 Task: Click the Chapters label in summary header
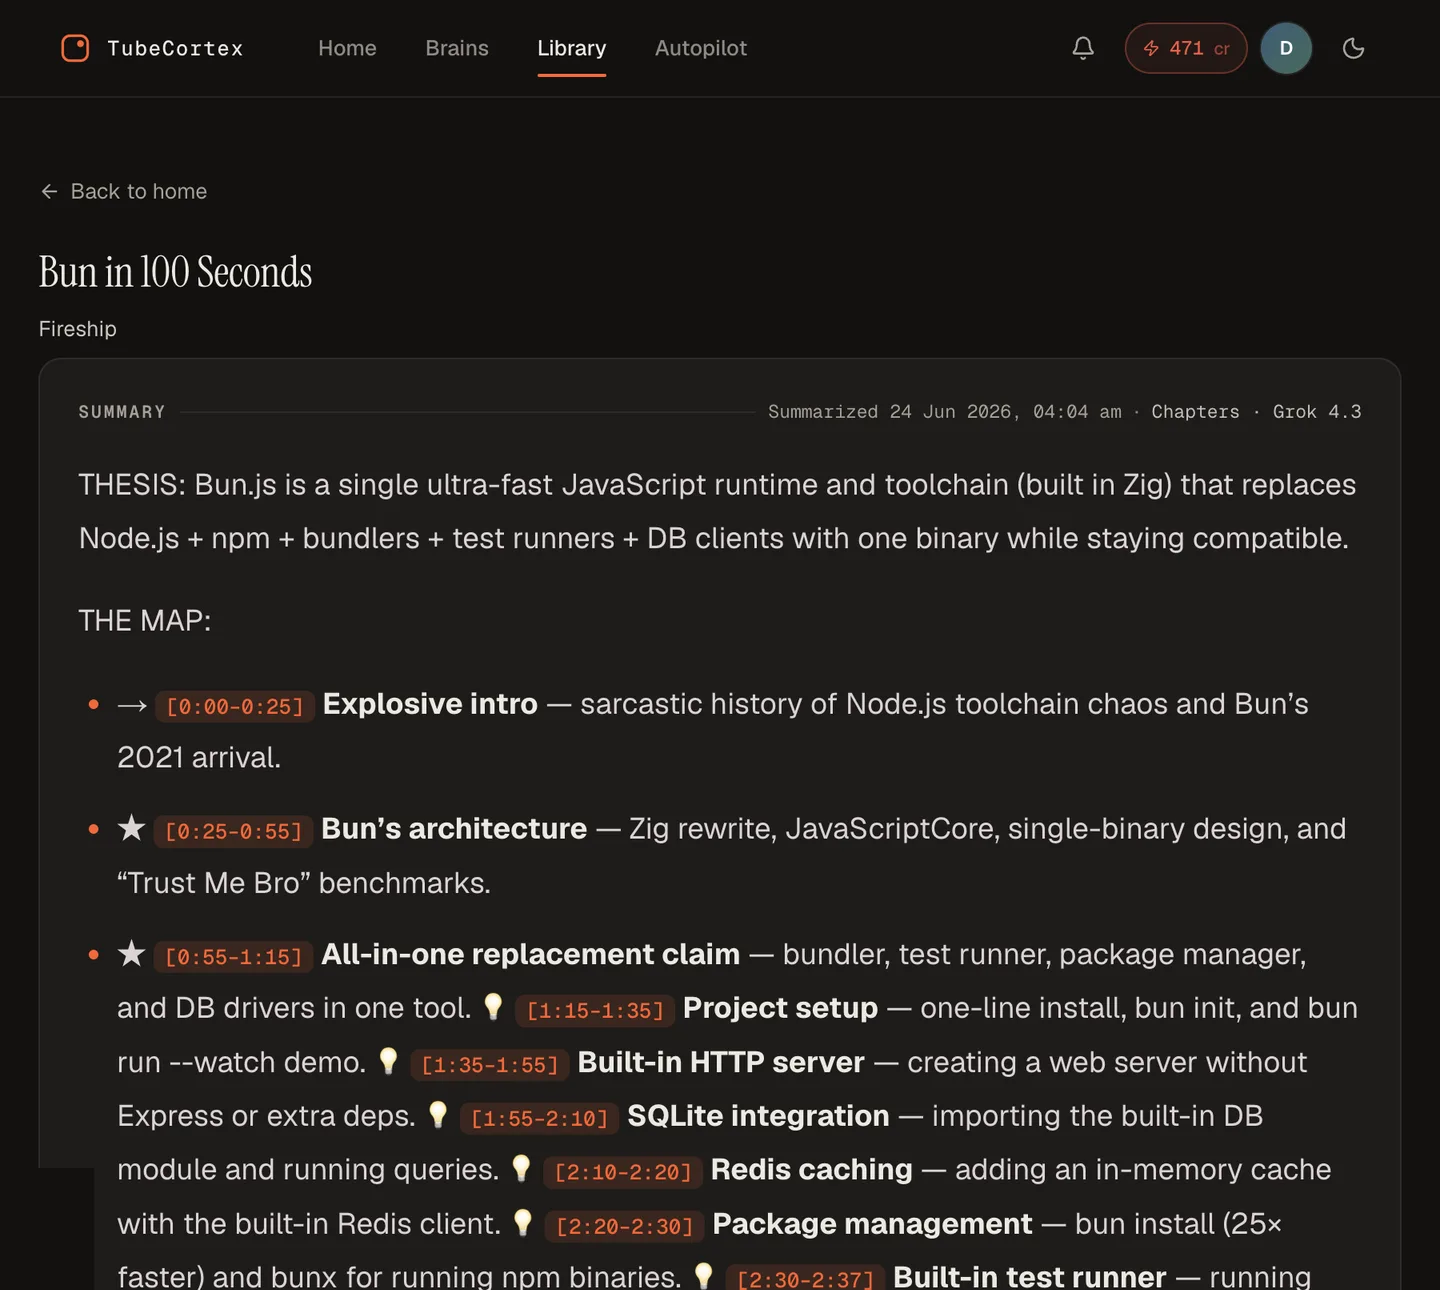[1195, 412]
